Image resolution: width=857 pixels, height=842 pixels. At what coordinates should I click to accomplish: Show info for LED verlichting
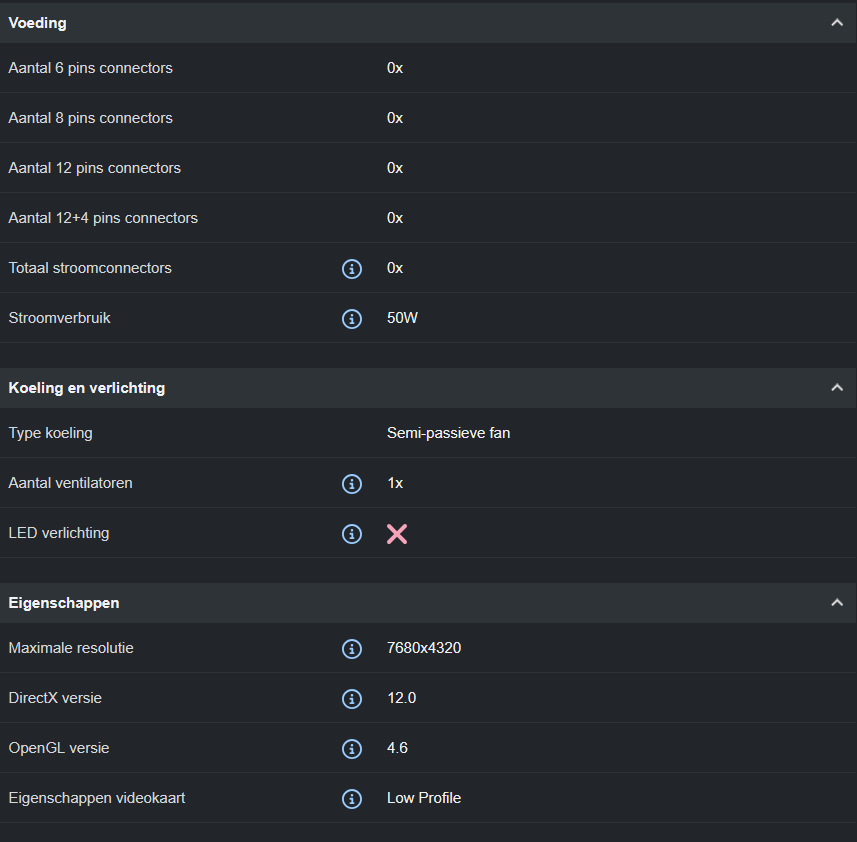(x=352, y=533)
